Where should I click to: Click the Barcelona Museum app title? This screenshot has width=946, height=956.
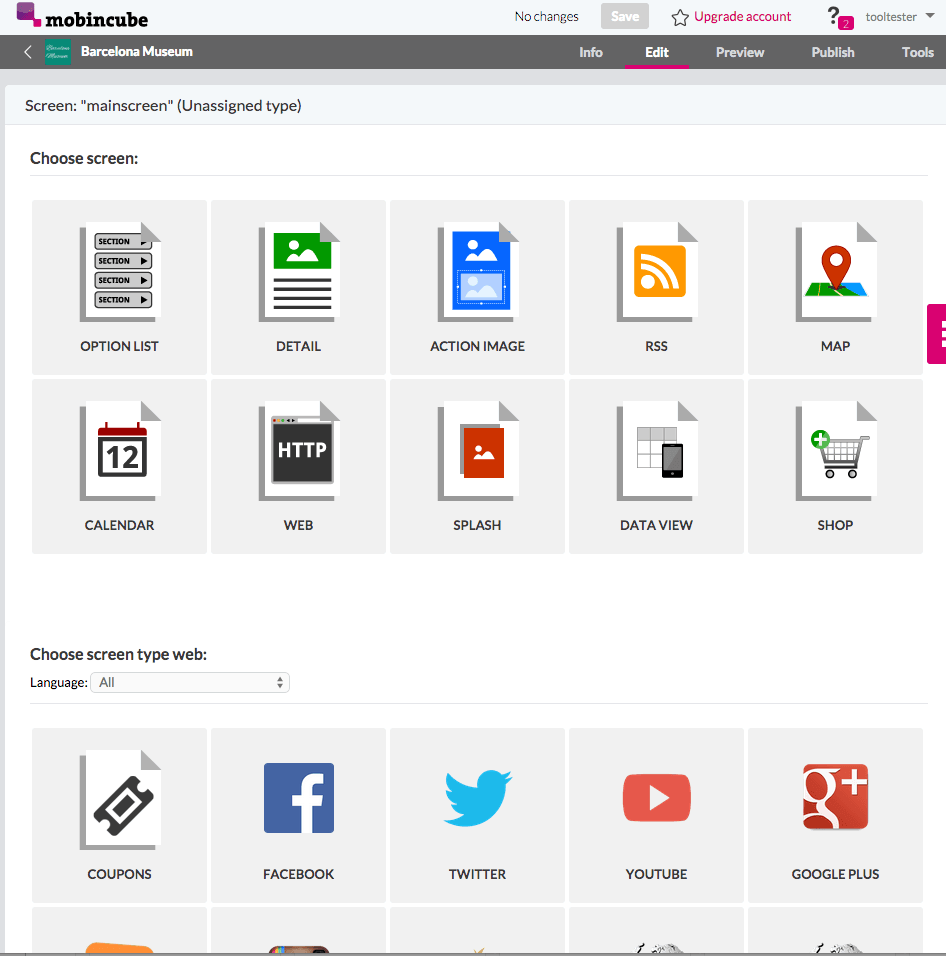point(137,52)
